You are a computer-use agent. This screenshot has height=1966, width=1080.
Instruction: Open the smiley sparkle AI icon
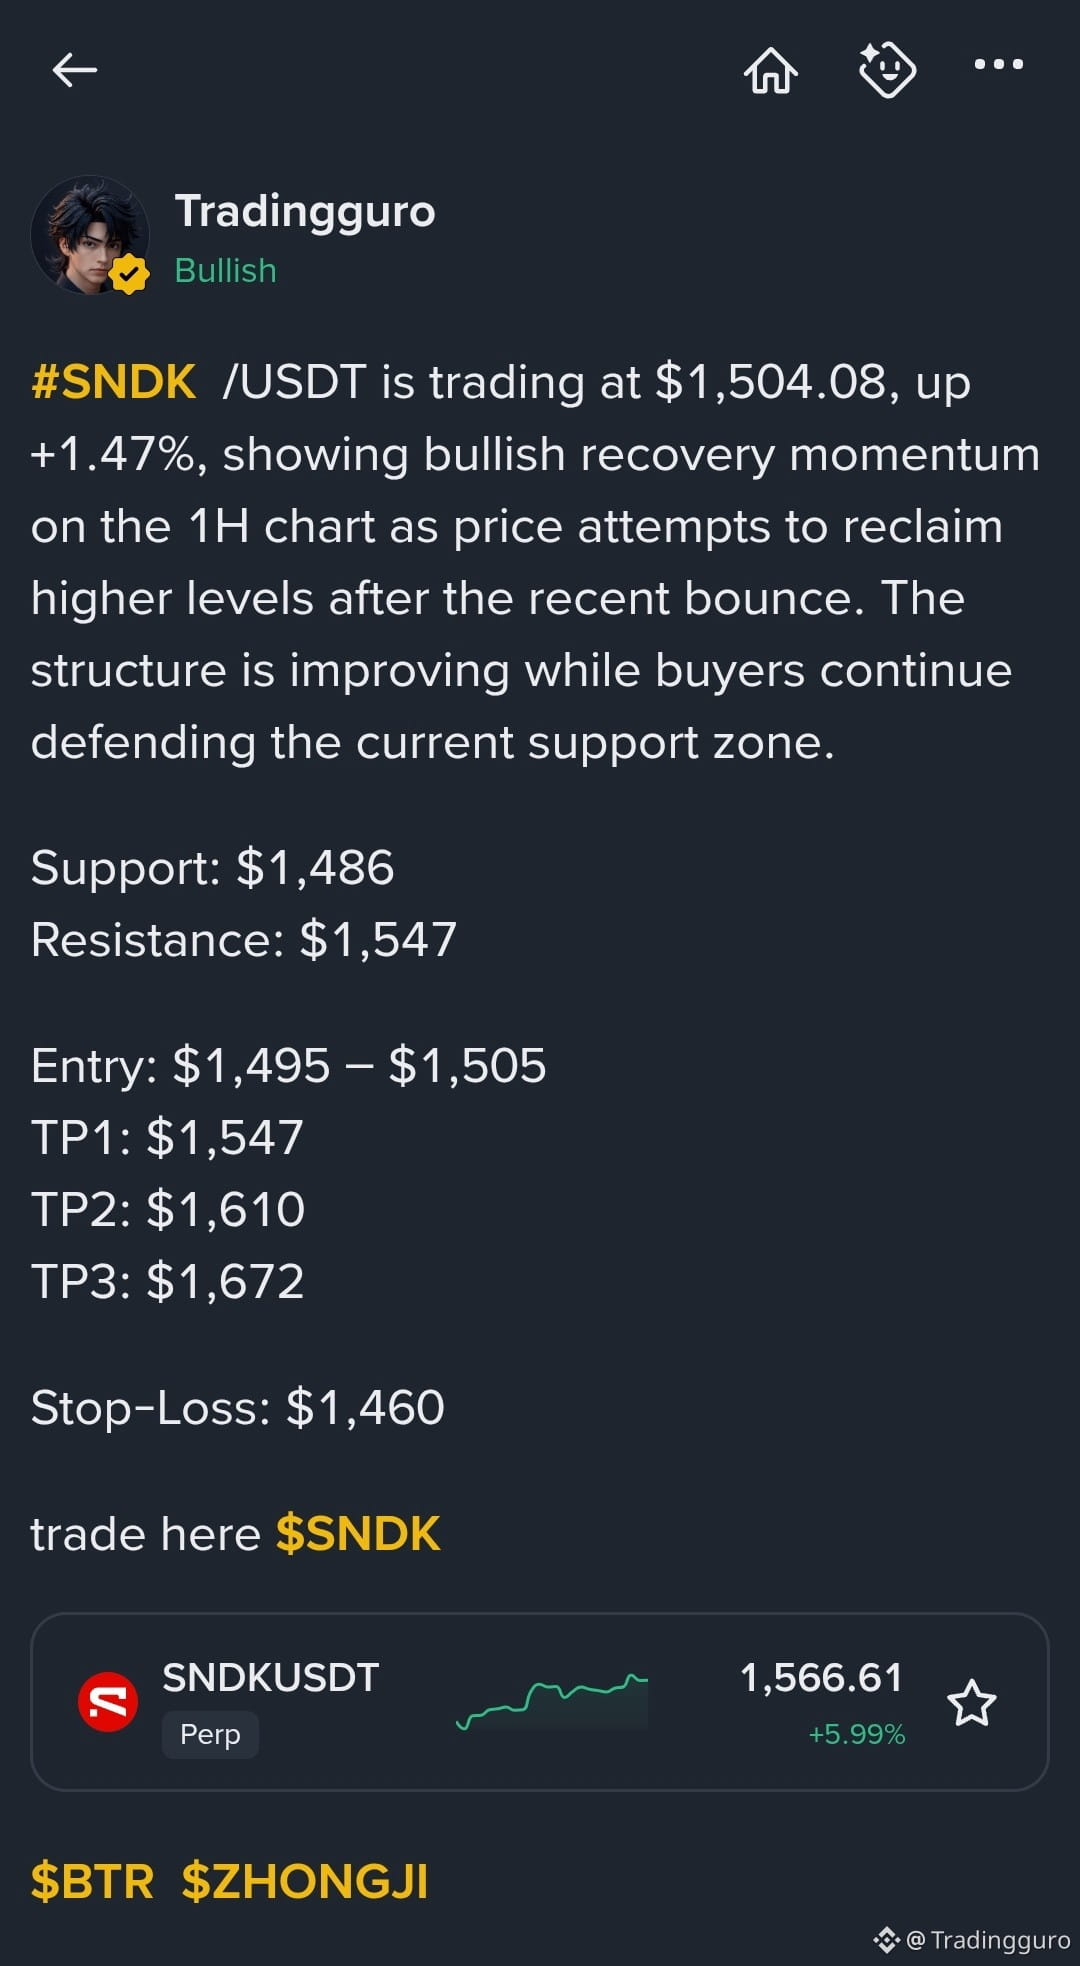(x=887, y=70)
